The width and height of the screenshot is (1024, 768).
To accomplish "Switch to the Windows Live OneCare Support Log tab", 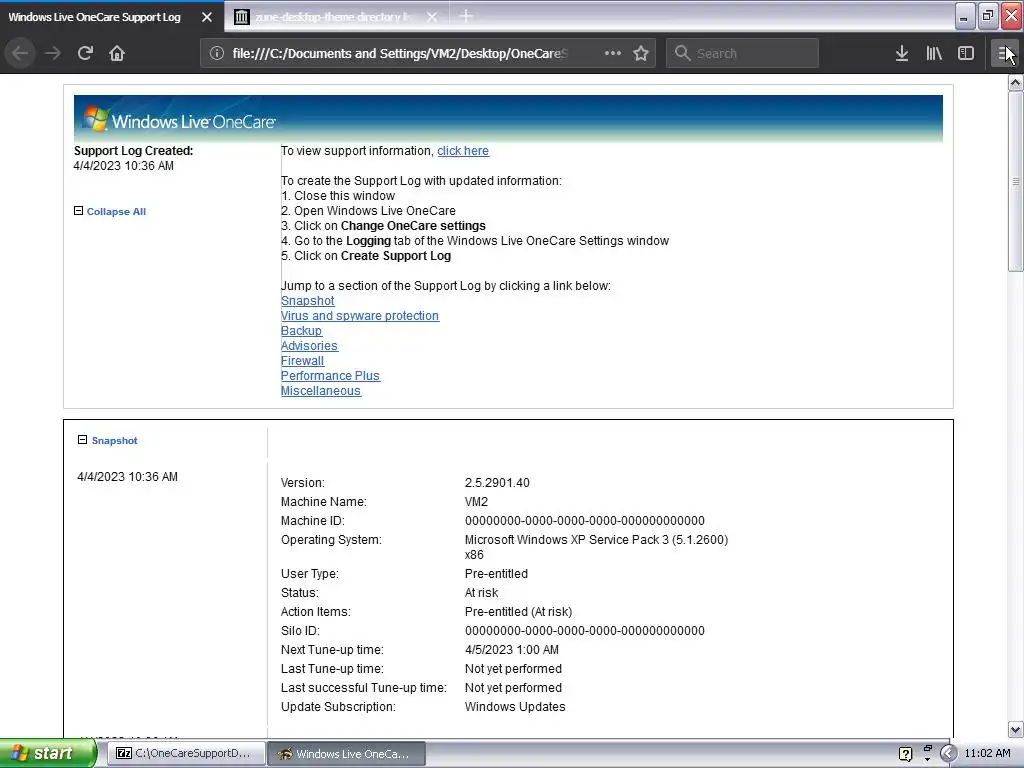I will (95, 17).
